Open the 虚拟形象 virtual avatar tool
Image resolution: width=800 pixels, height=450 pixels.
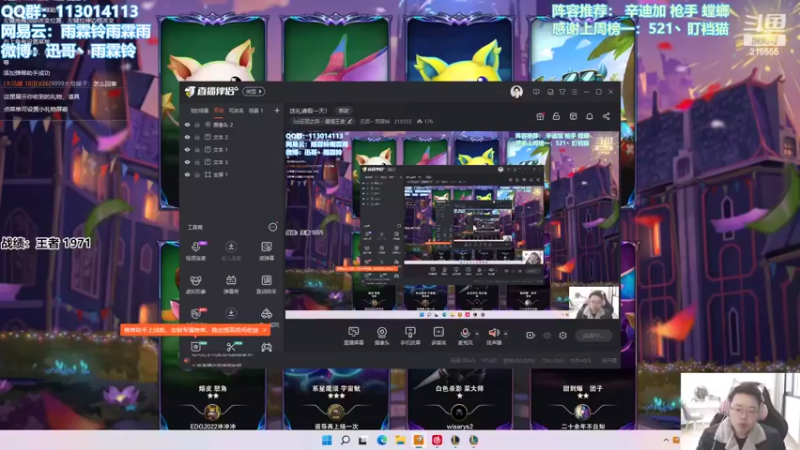click(195, 284)
